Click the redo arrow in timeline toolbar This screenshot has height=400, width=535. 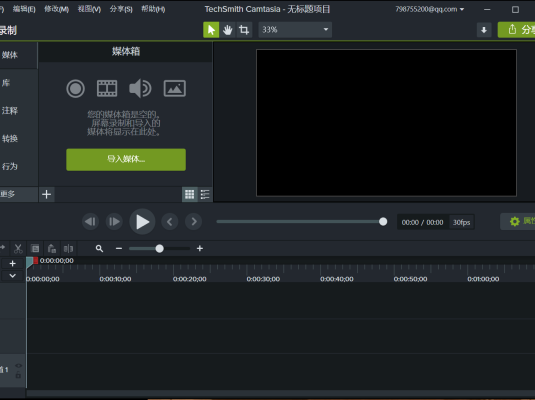[x=3, y=247]
